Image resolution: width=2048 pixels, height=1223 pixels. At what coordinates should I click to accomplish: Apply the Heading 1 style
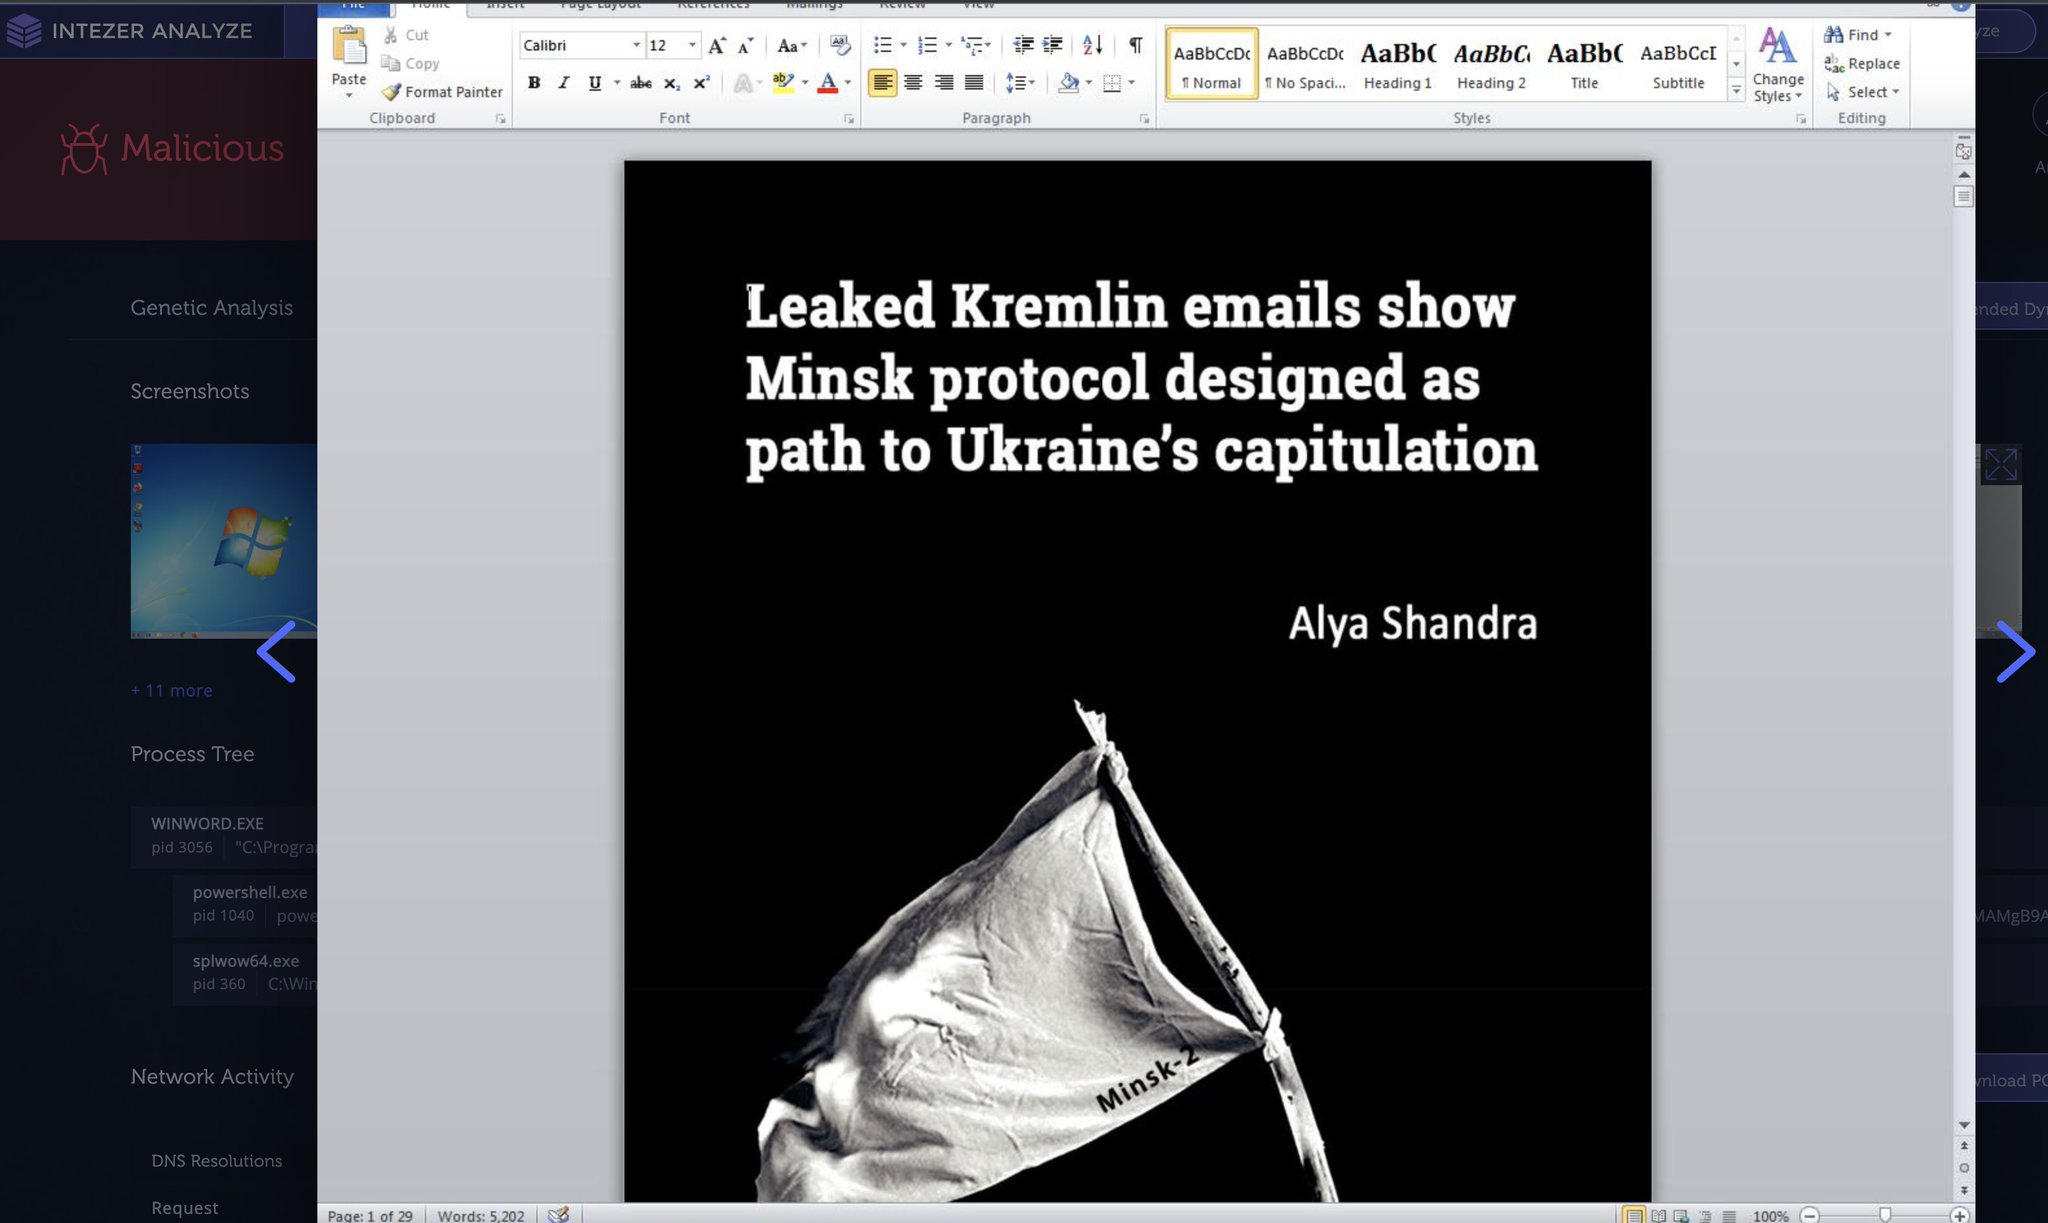click(1398, 65)
